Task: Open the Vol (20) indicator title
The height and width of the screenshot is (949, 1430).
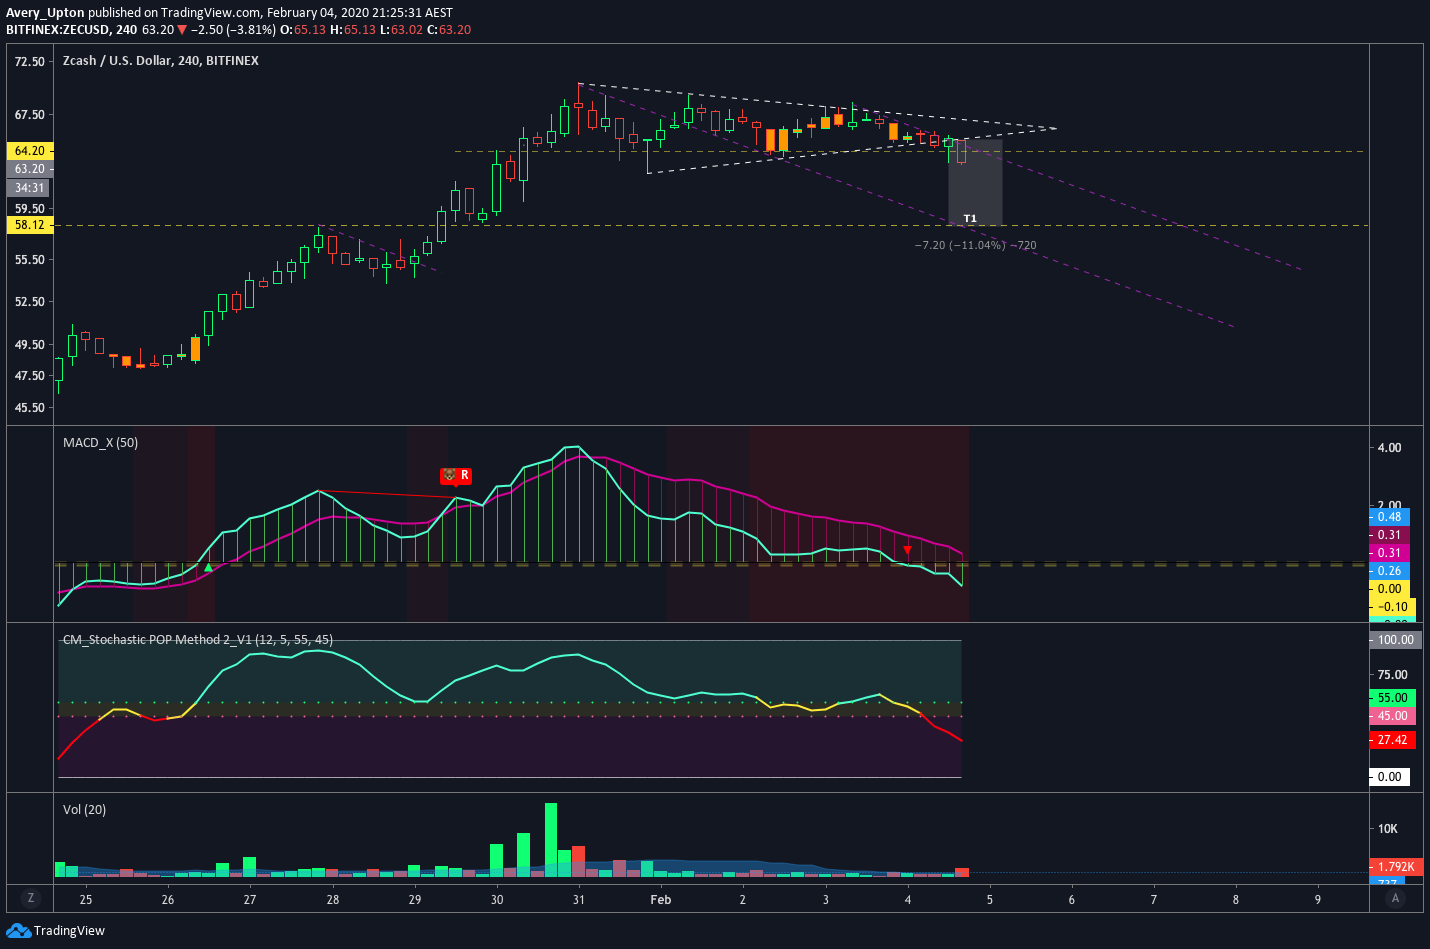Action: point(84,809)
